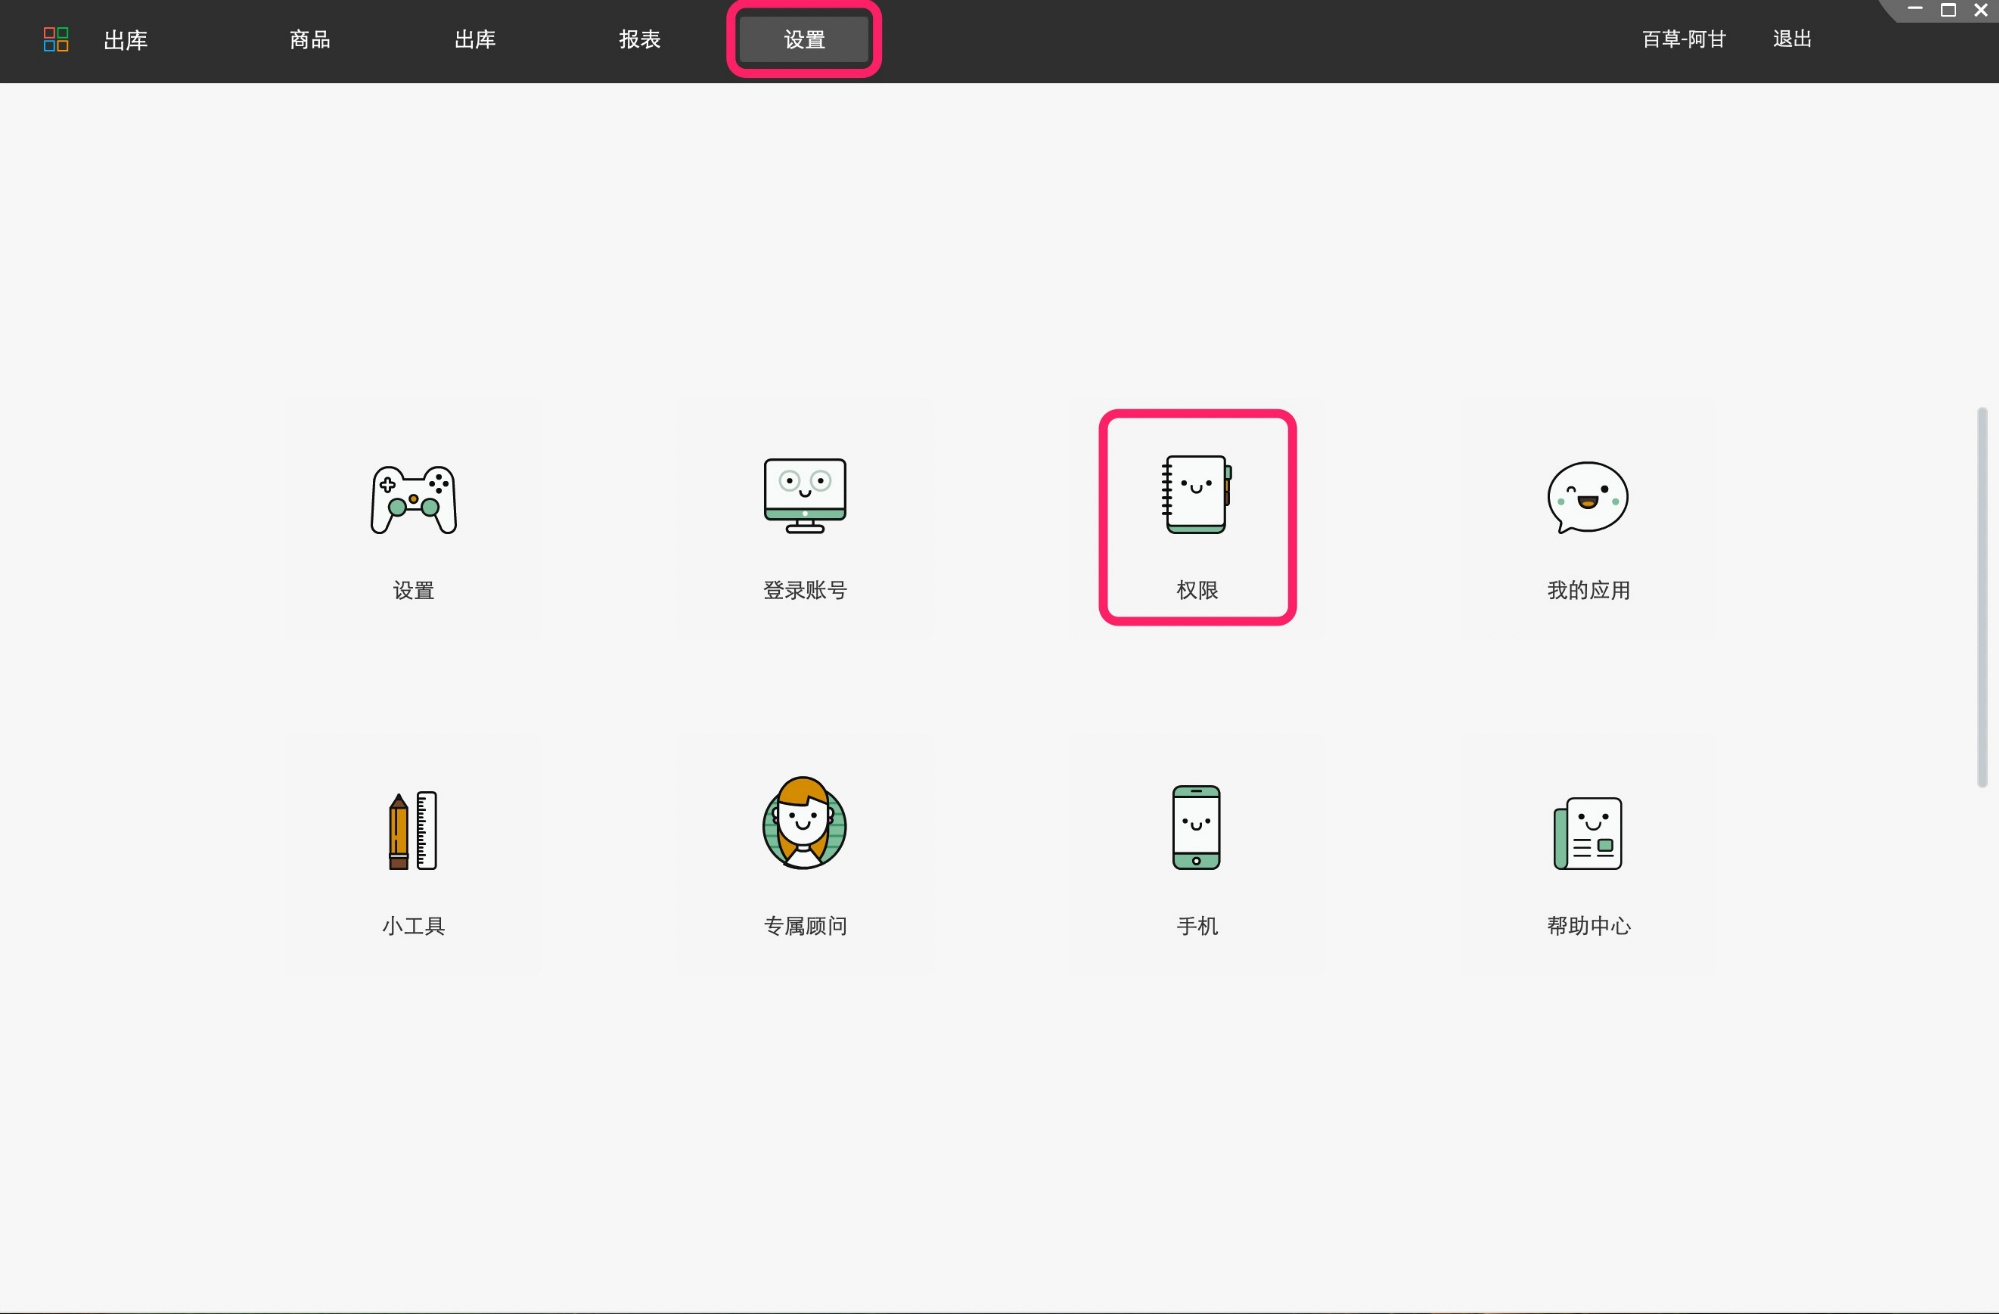Open the 小工具 pencil and ruler icon
Viewport: 1999px width, 1314px height.
point(413,830)
